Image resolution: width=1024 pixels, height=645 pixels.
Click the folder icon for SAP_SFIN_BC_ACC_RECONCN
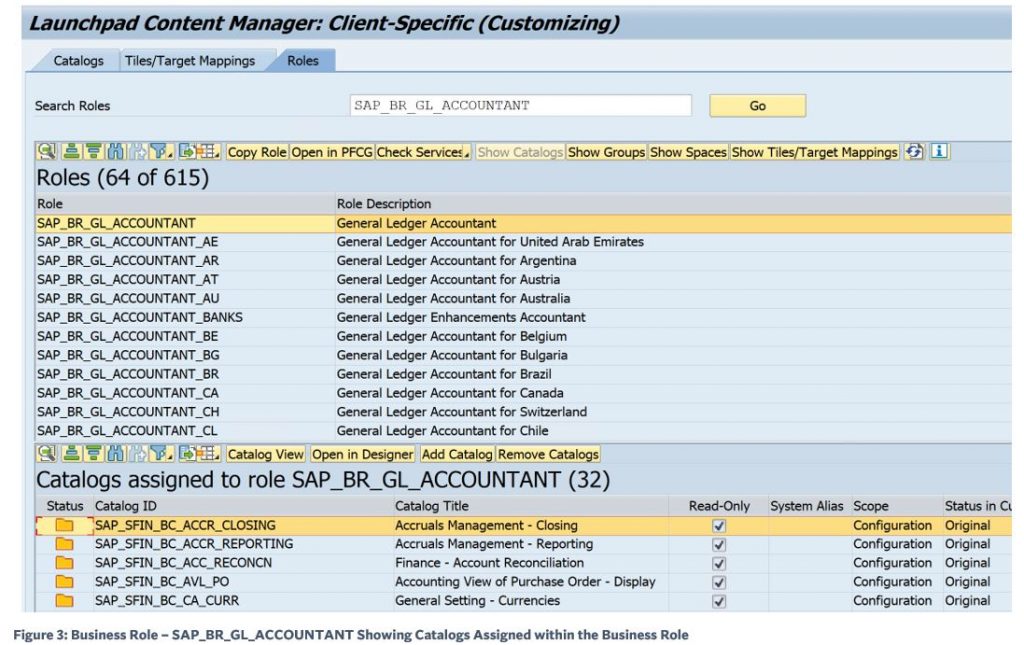[x=64, y=563]
